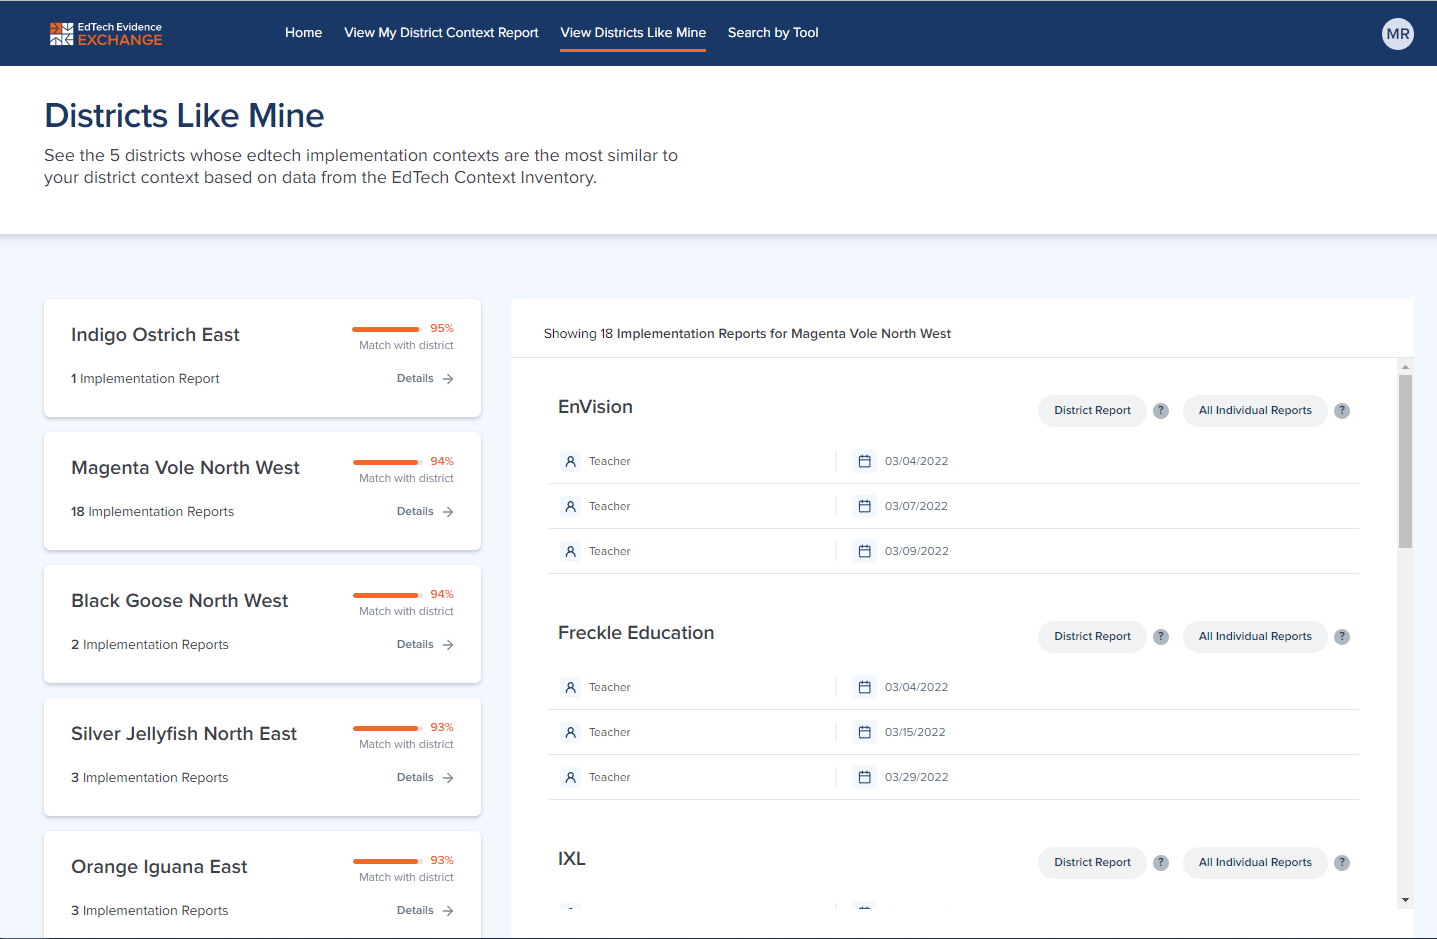Click the scrollbar up arrow in reports panel
This screenshot has height=939, width=1437.
point(1405,367)
